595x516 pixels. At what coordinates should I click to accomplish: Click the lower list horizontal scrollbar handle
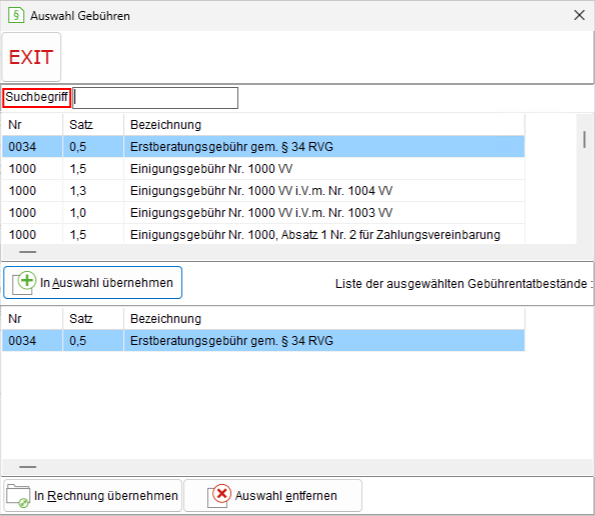pos(28,467)
